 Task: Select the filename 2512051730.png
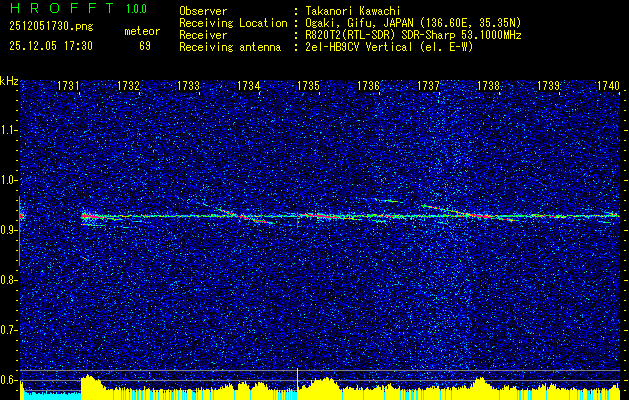pyautogui.click(x=51, y=26)
